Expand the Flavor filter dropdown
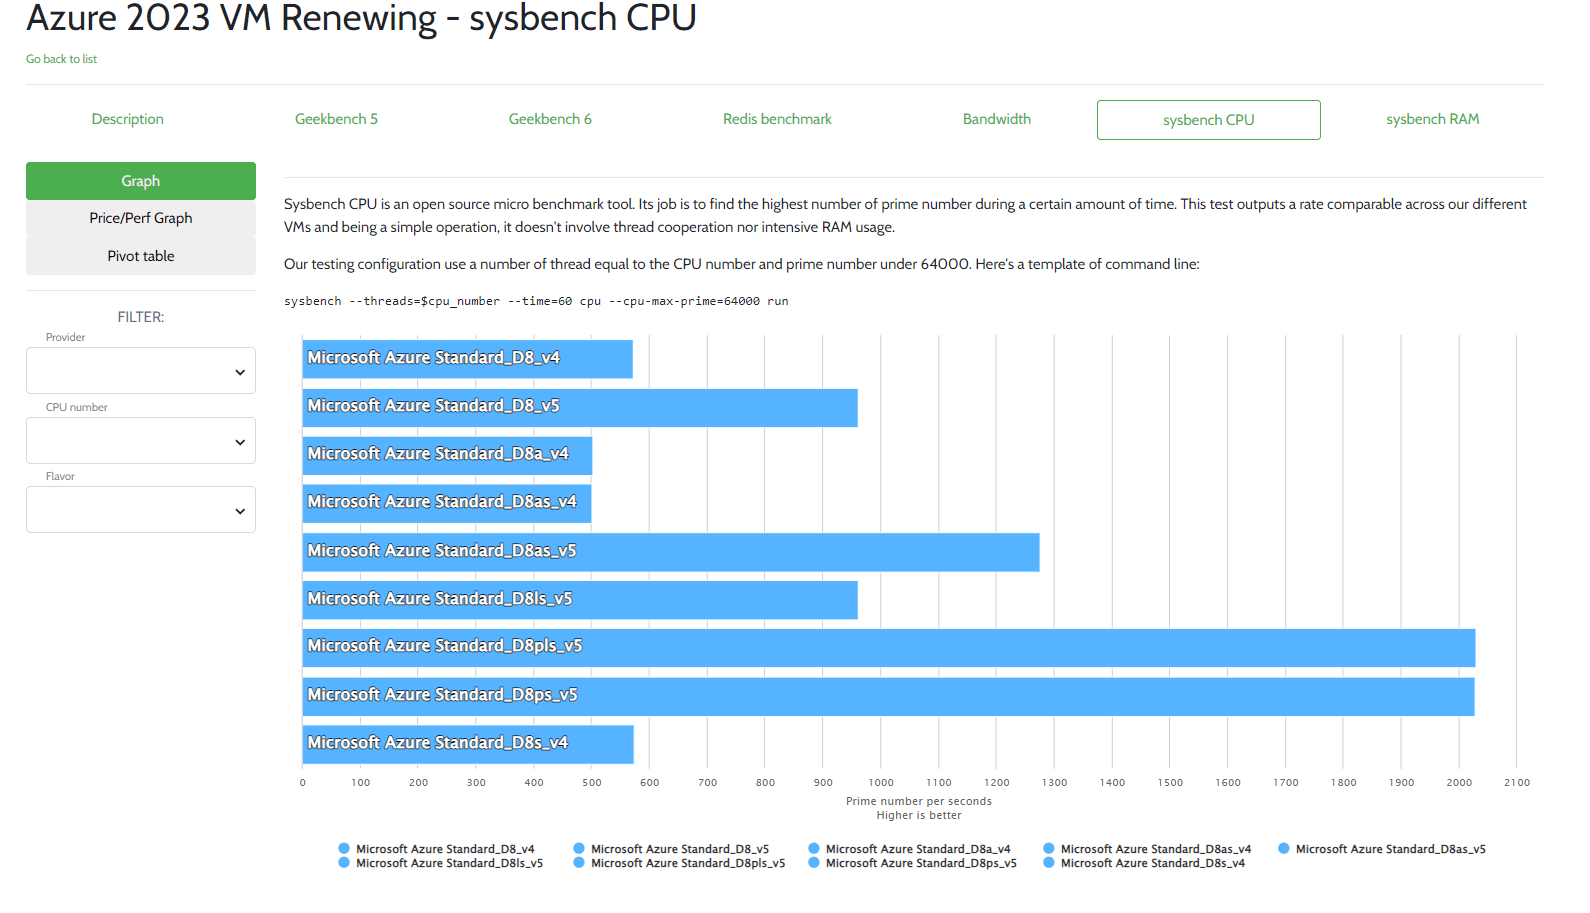The image size is (1590, 913). [x=140, y=509]
